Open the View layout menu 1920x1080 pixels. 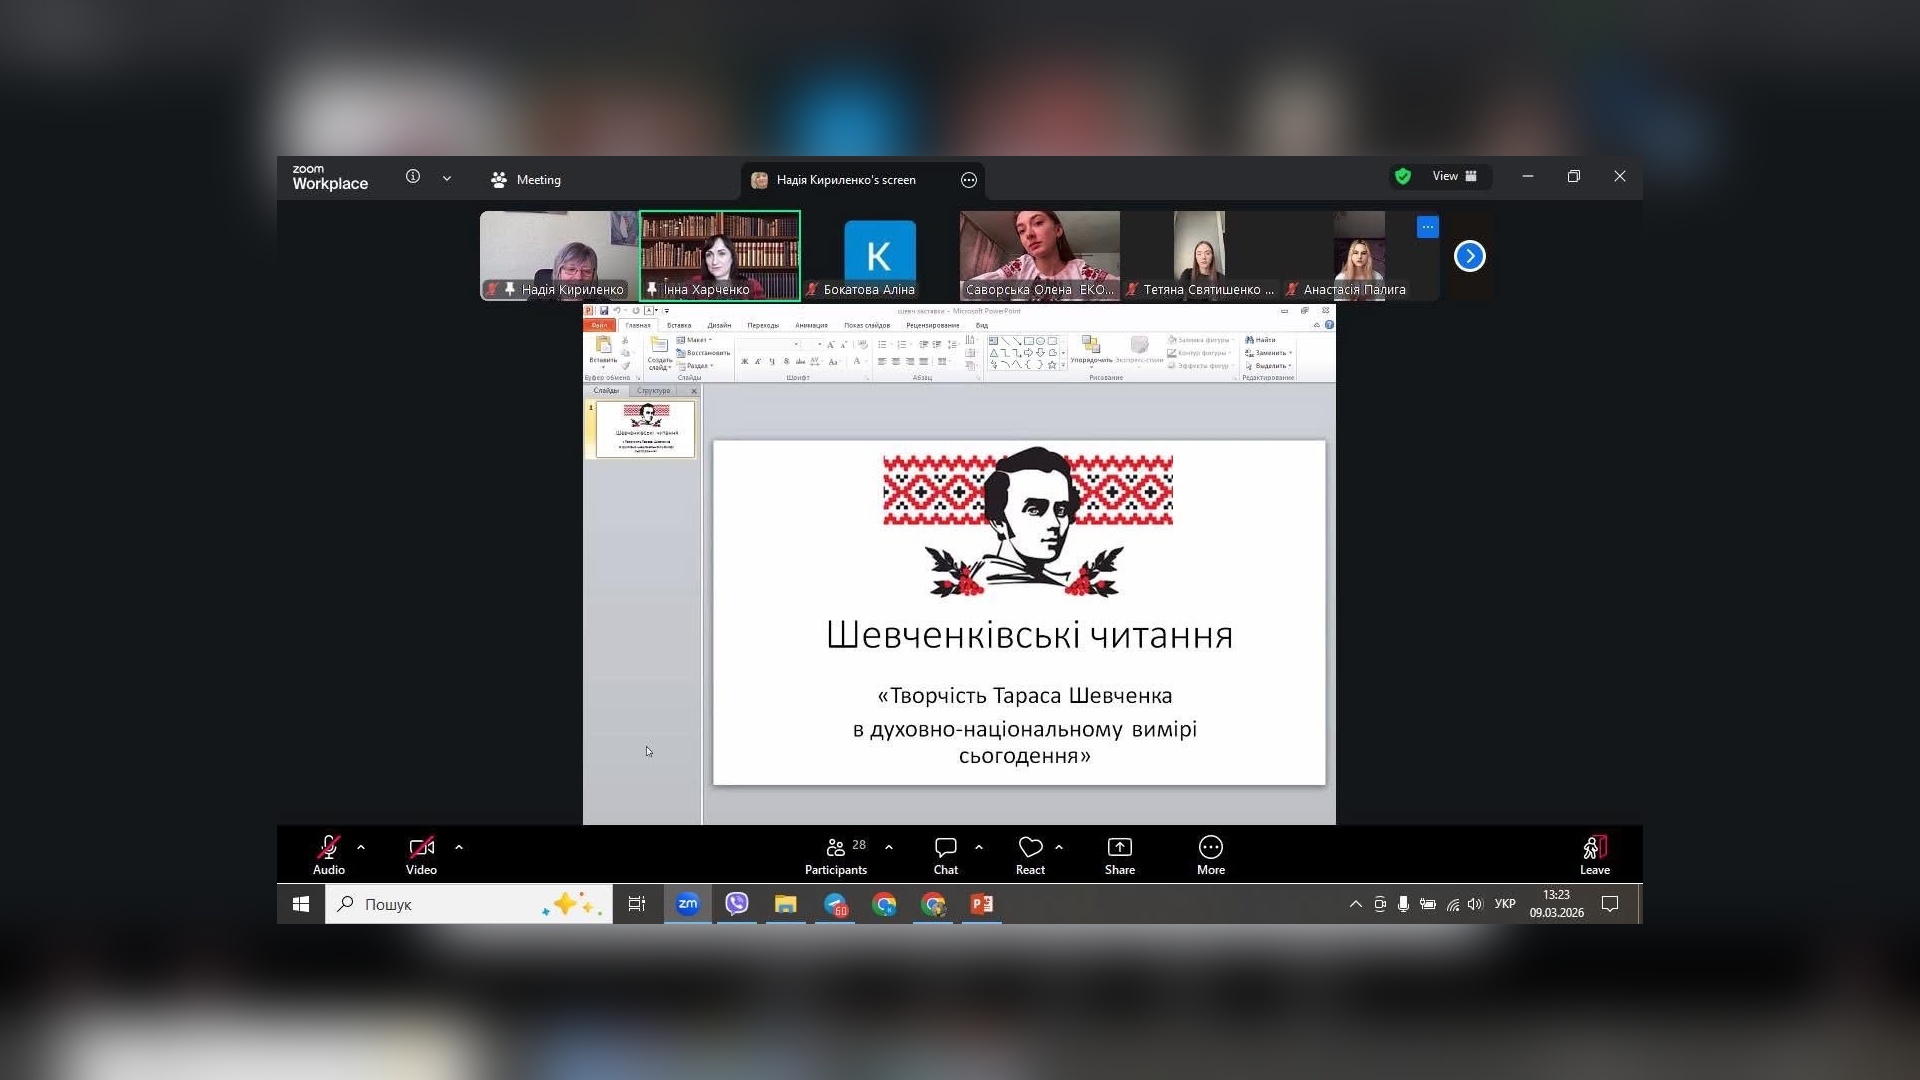click(1454, 176)
